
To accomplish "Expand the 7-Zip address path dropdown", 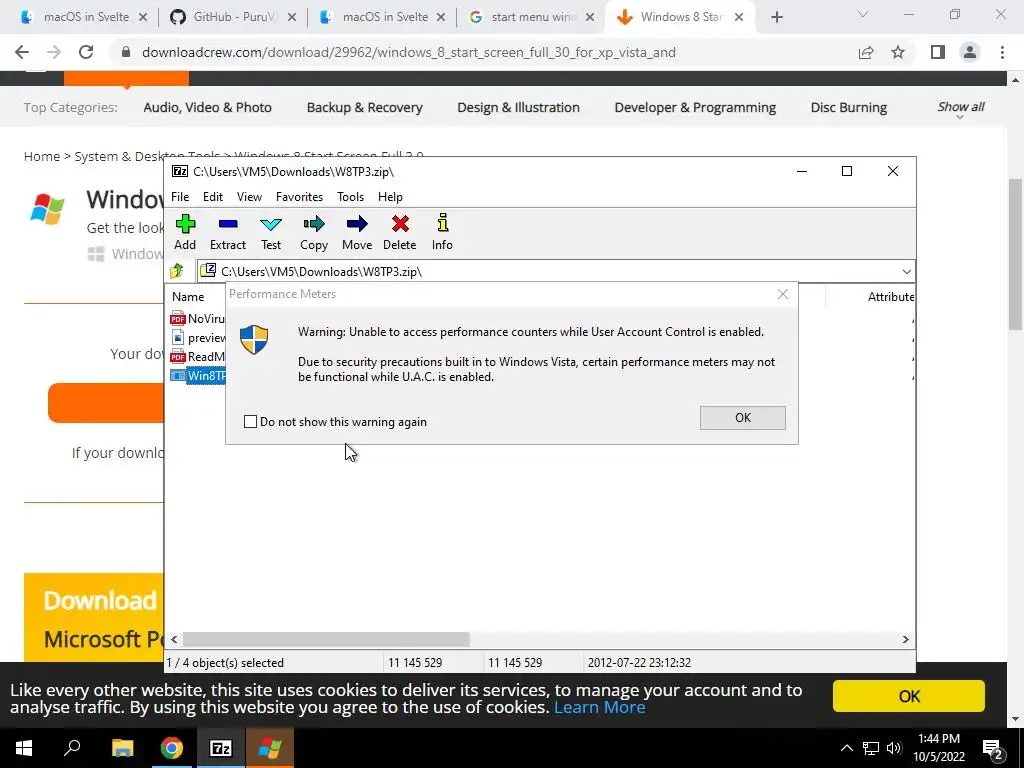I will [906, 272].
